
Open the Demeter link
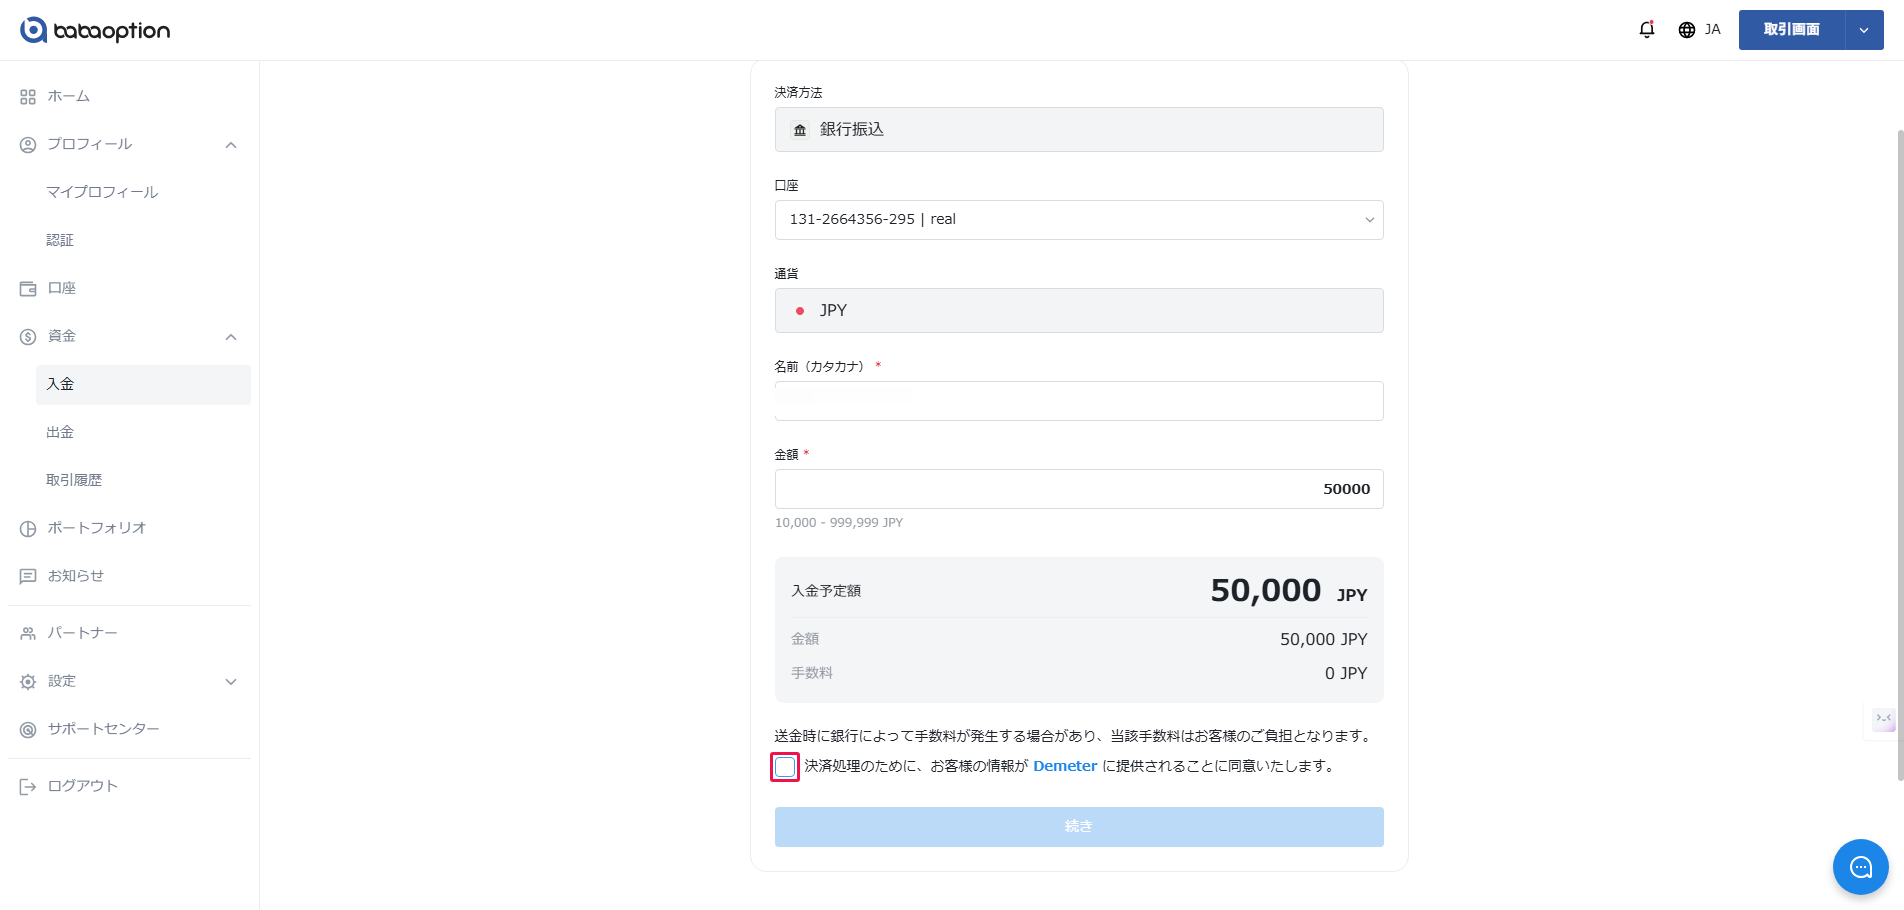[x=1065, y=766]
